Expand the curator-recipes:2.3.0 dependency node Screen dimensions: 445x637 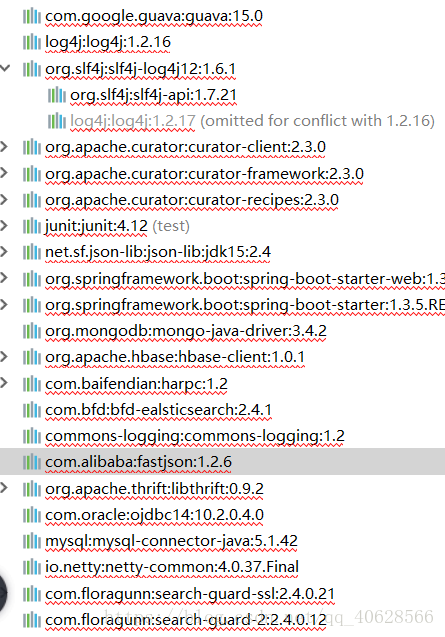(x=4, y=199)
